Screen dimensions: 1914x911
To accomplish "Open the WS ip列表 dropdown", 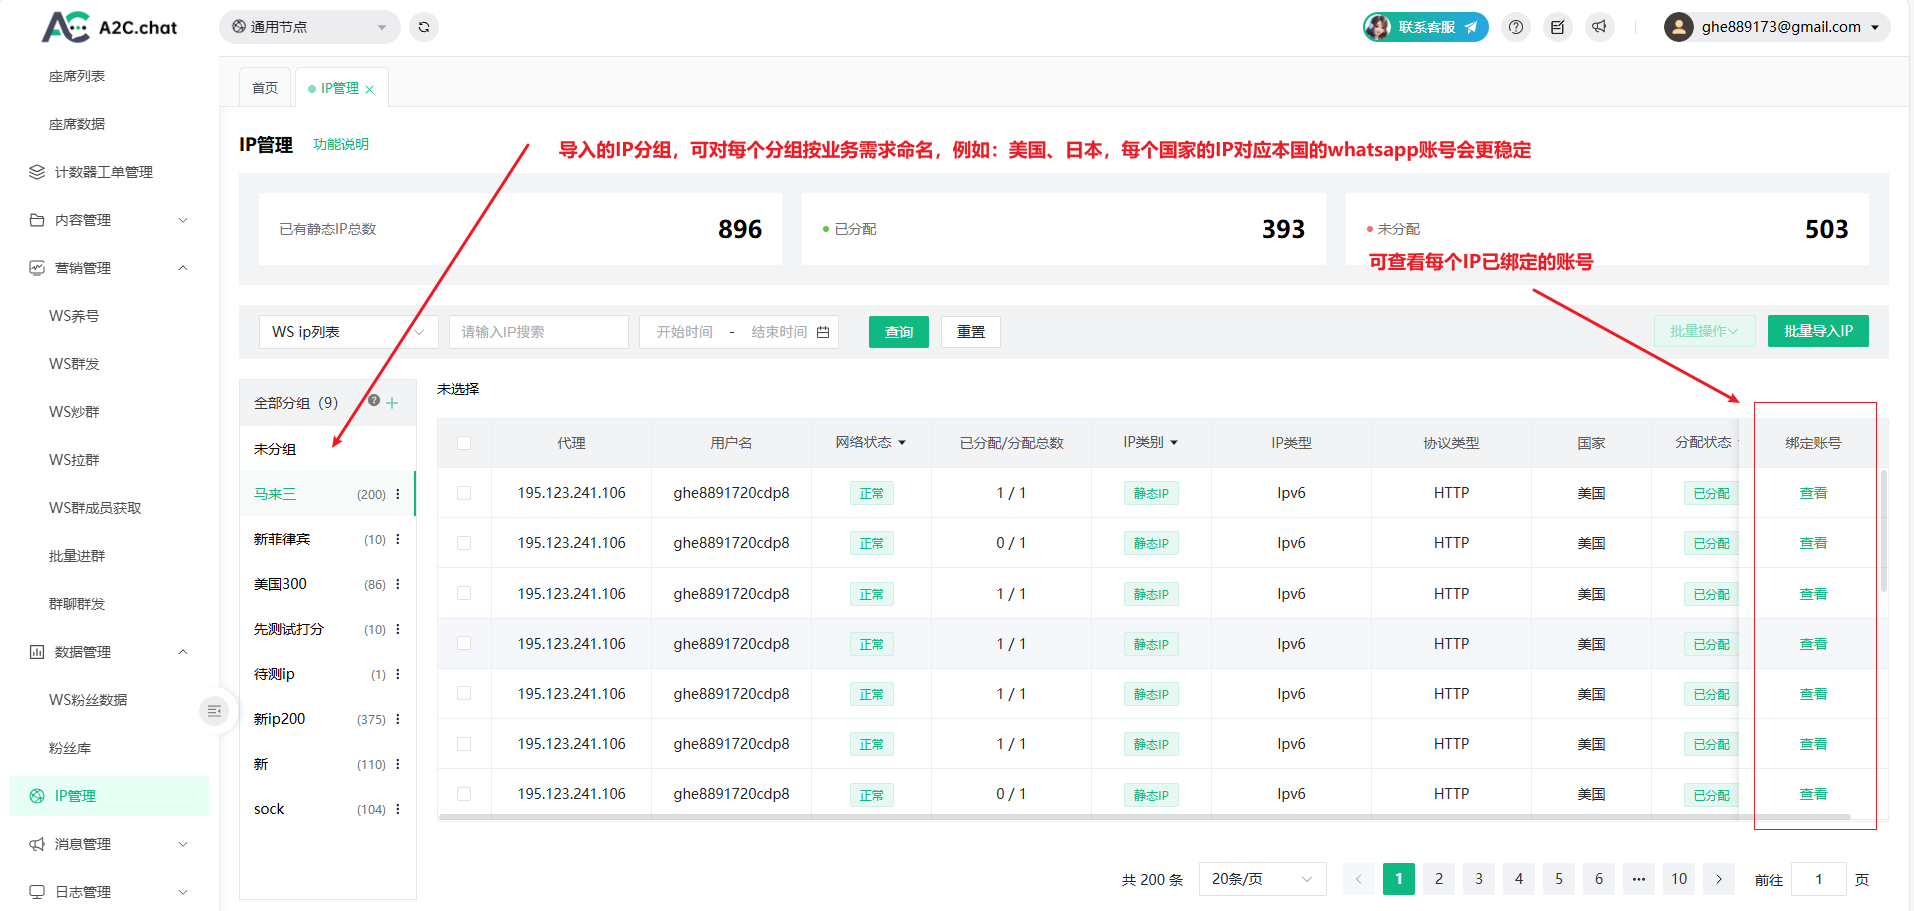I will (347, 332).
